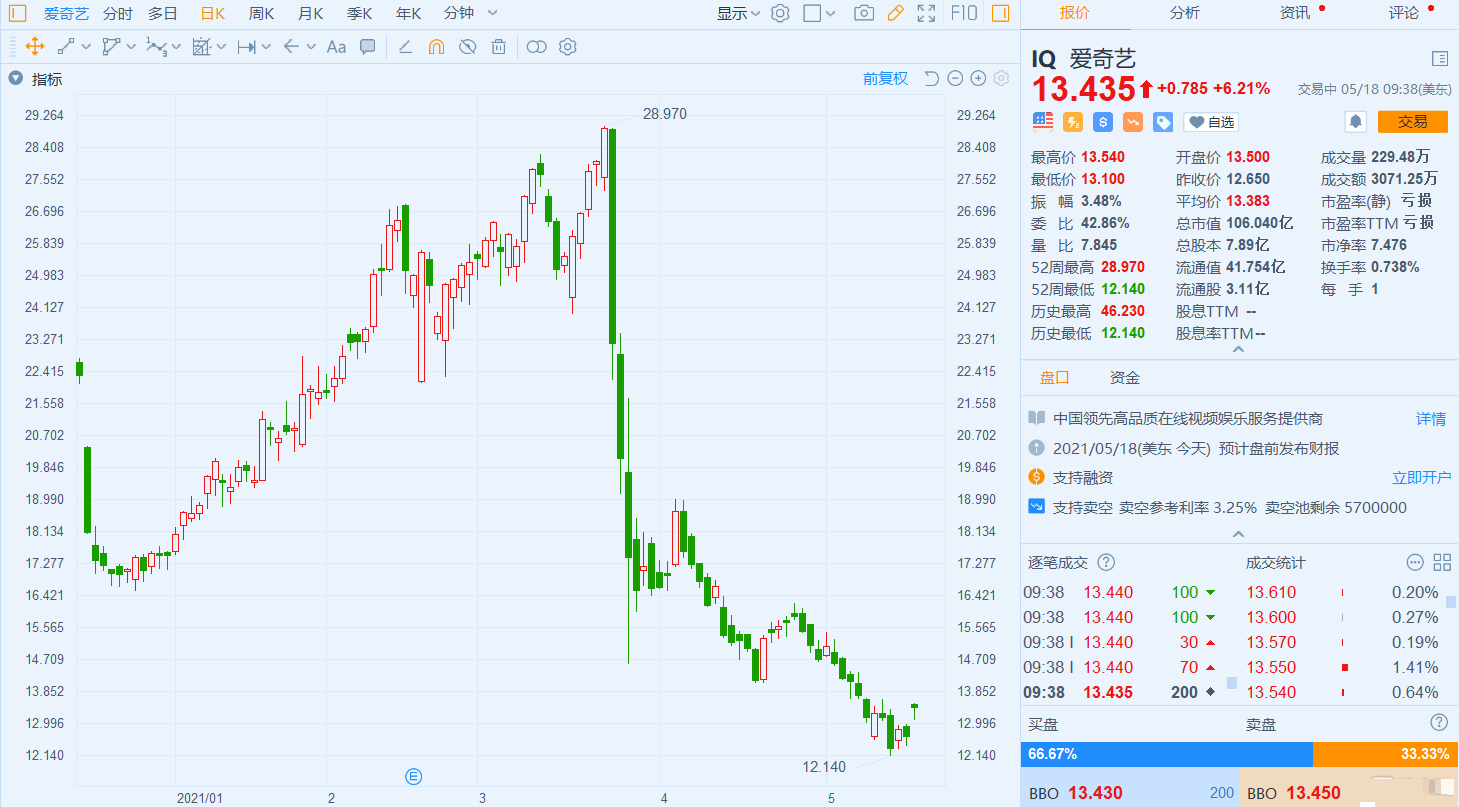Select the Fibonacci/grid analysis tool

pos(201,46)
